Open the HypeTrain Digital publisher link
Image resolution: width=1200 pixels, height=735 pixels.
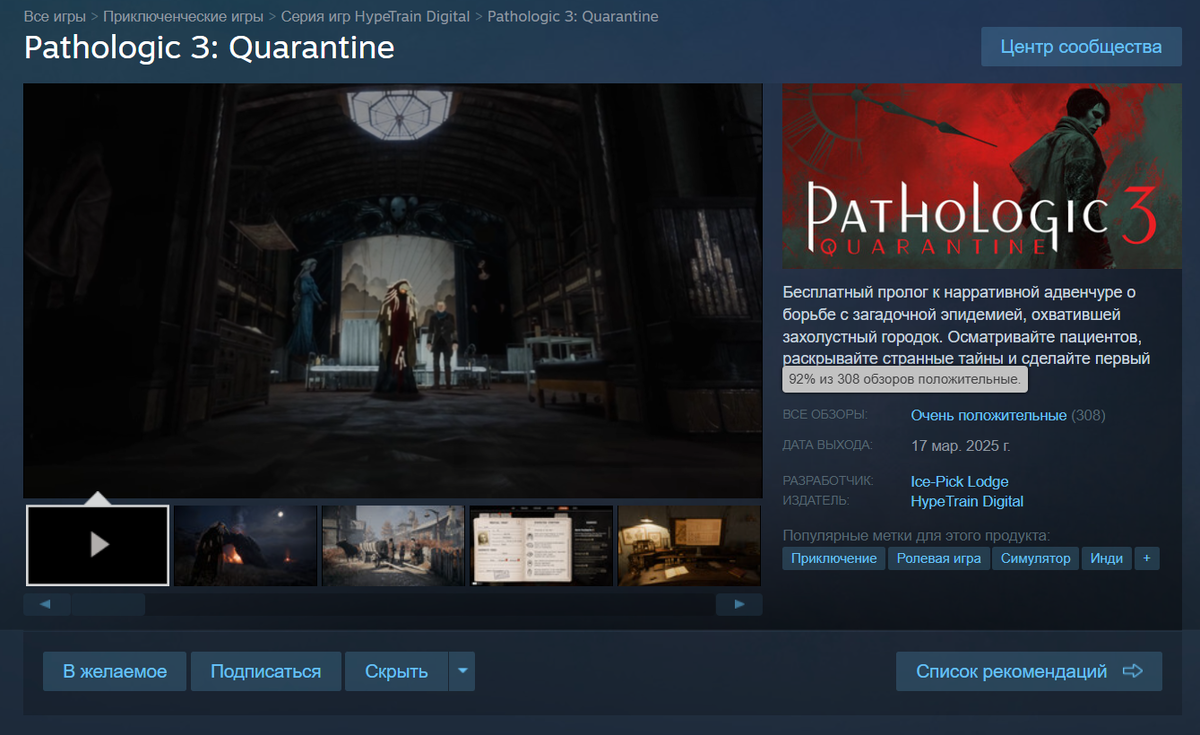967,502
